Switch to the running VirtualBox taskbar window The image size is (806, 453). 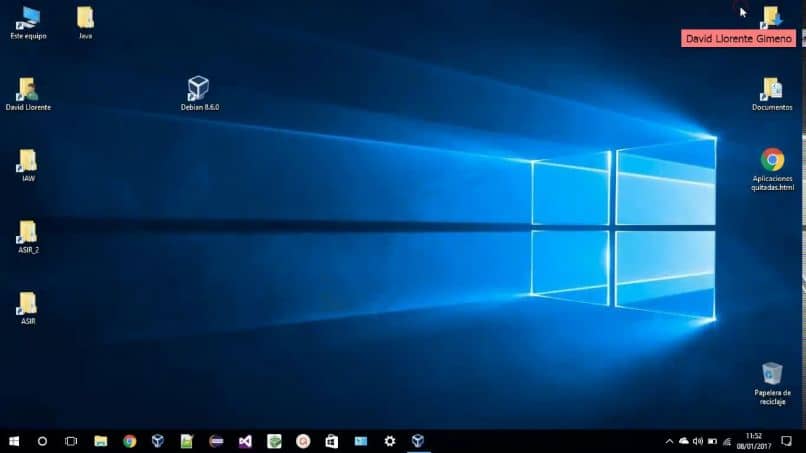pyautogui.click(x=418, y=441)
